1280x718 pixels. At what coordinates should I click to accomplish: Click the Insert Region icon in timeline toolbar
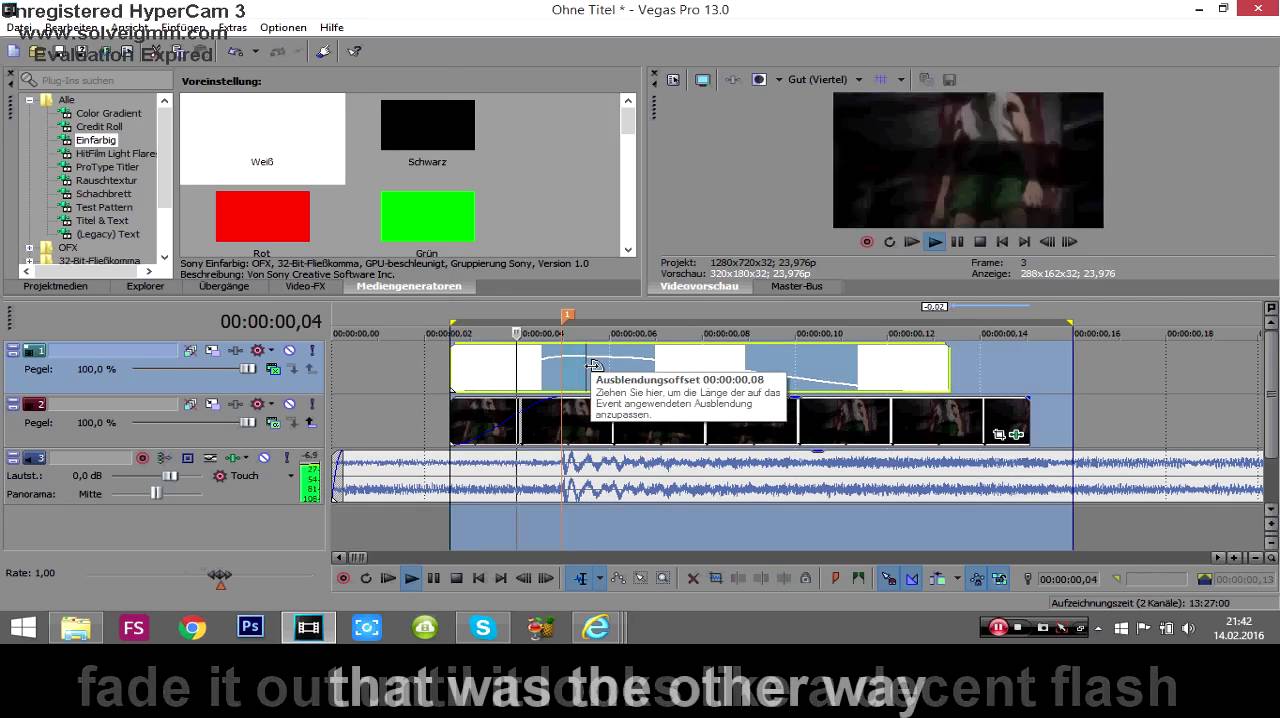[x=858, y=578]
